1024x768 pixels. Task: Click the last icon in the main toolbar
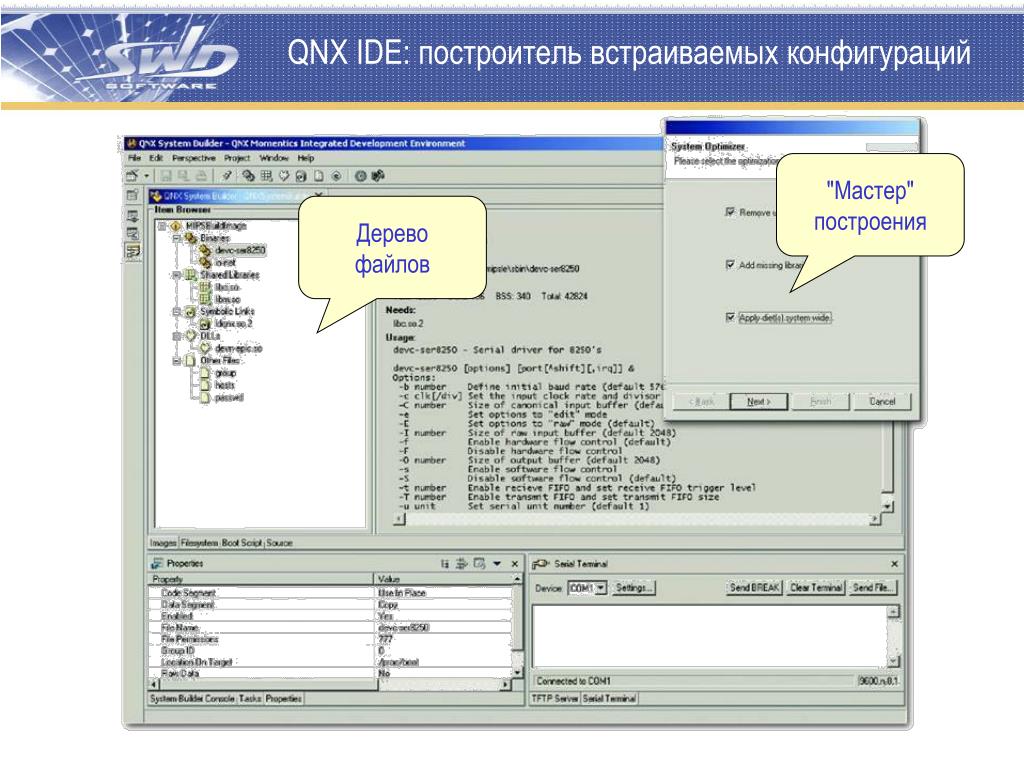(378, 176)
